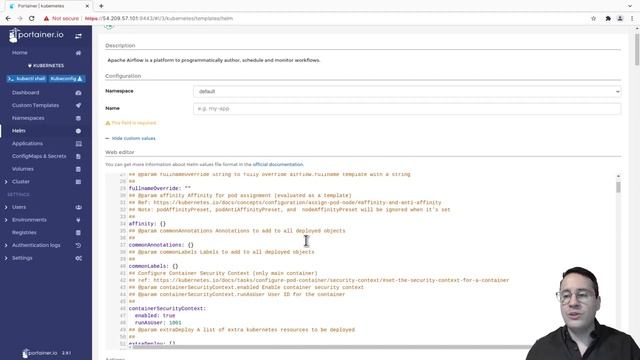
Task: Open Volumes page
Action: [23, 169]
